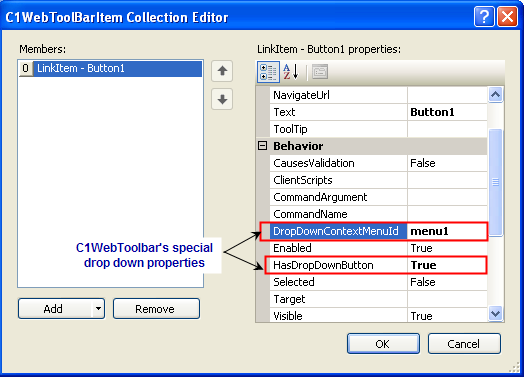Select the Visible property name
Image resolution: width=524 pixels, height=377 pixels.
click(288, 316)
